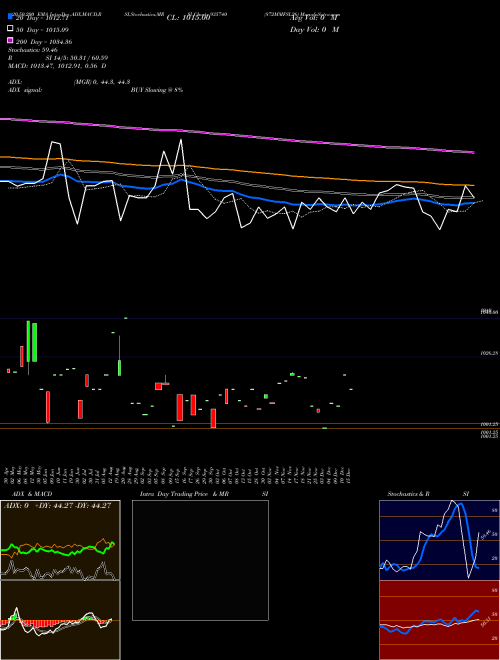
Task: Click the 'CL: 1015.00' closing price text
Action: [x=188, y=17]
